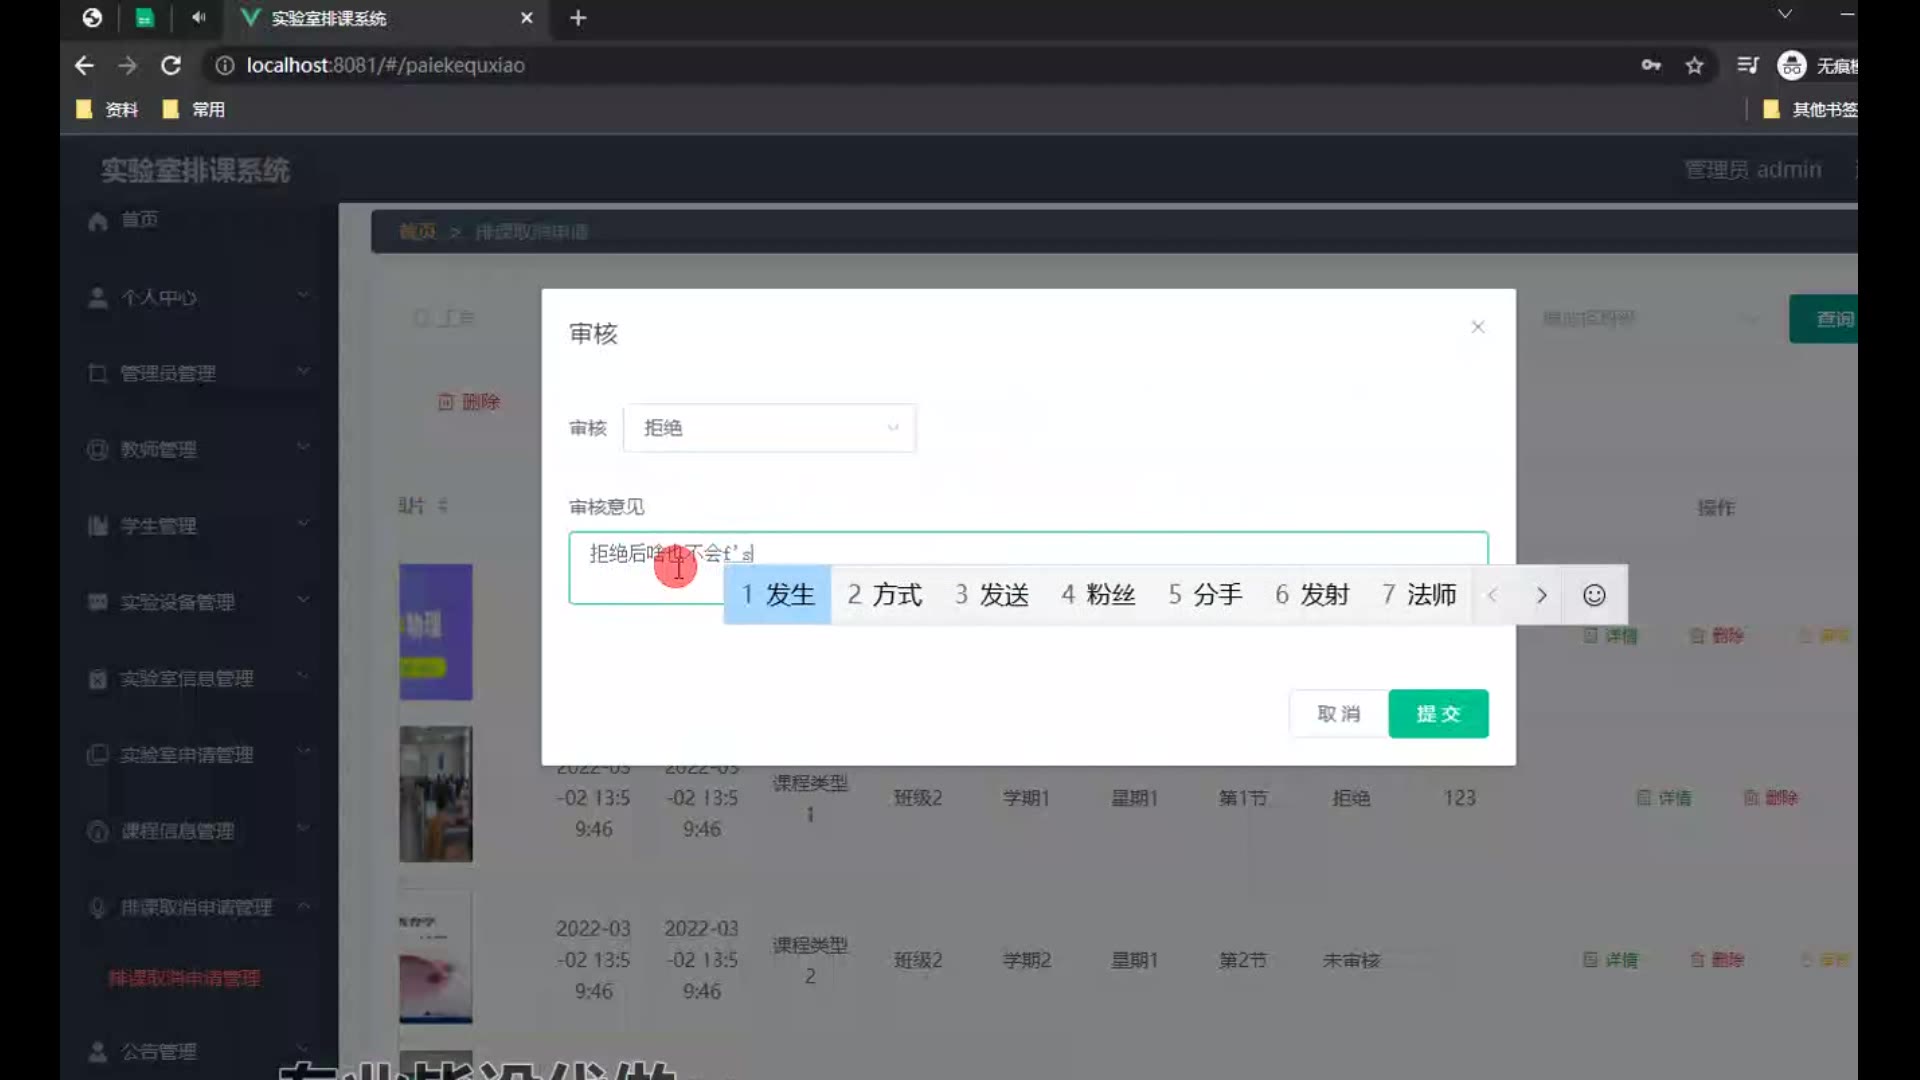Viewport: 1920px width, 1080px height.
Task: Bookmark this page with the star icon
Action: (x=1694, y=66)
